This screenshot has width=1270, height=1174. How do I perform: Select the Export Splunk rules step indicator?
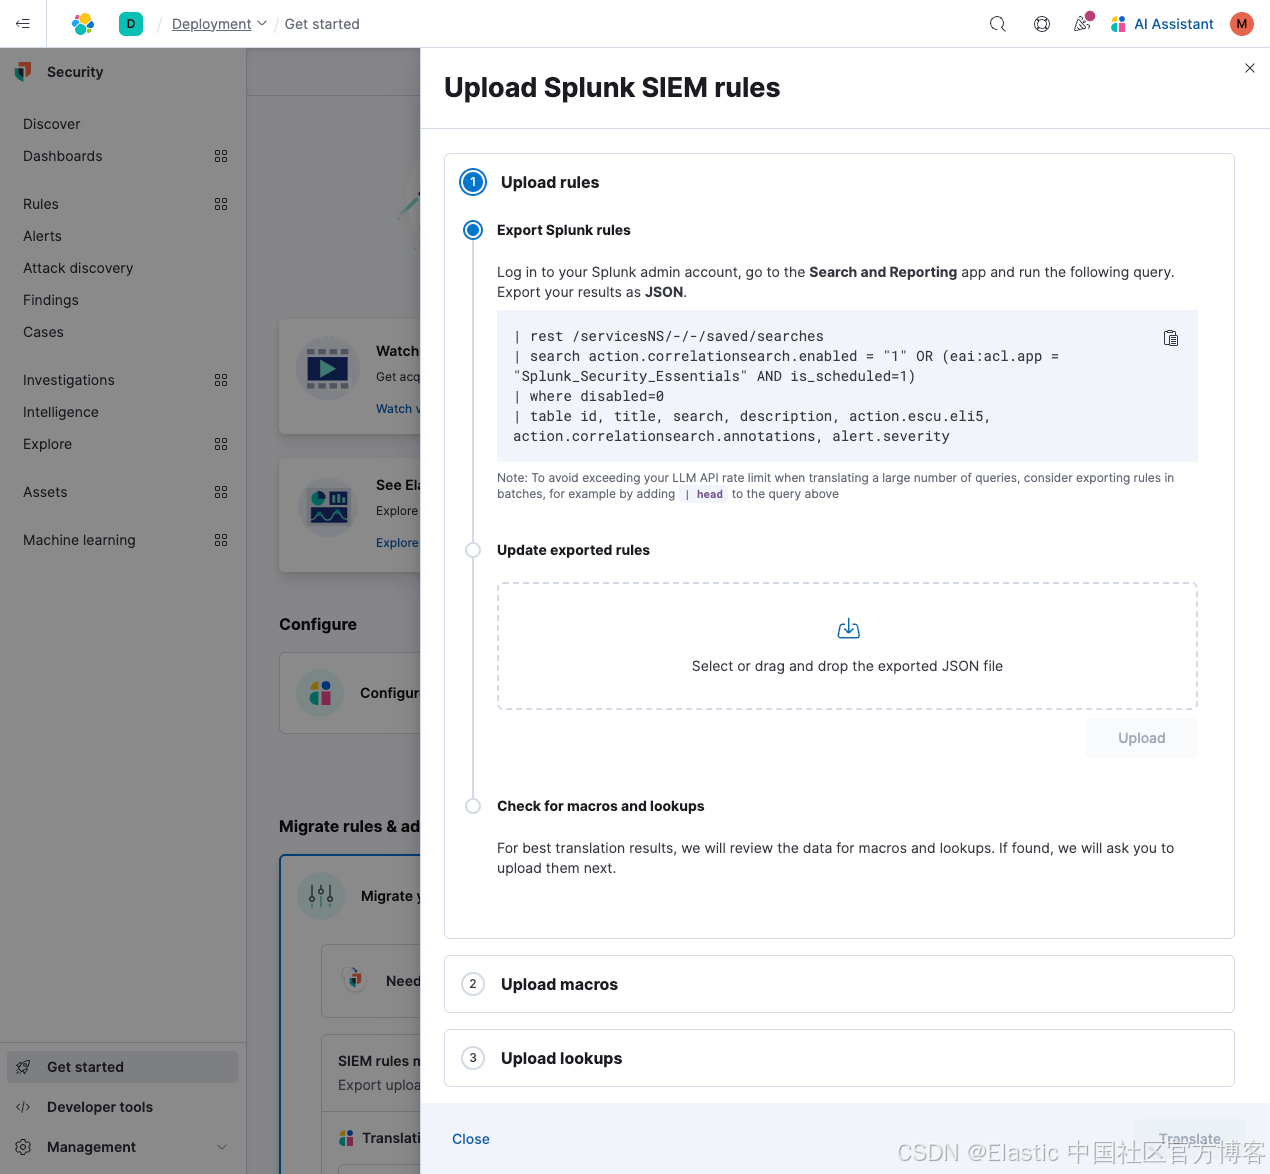pos(473,230)
